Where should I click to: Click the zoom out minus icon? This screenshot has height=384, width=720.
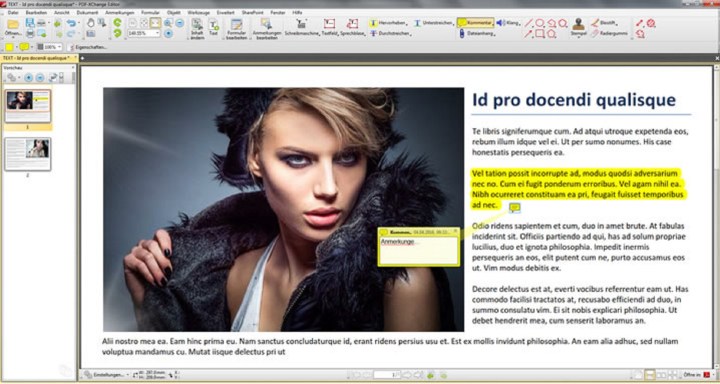click(x=180, y=23)
